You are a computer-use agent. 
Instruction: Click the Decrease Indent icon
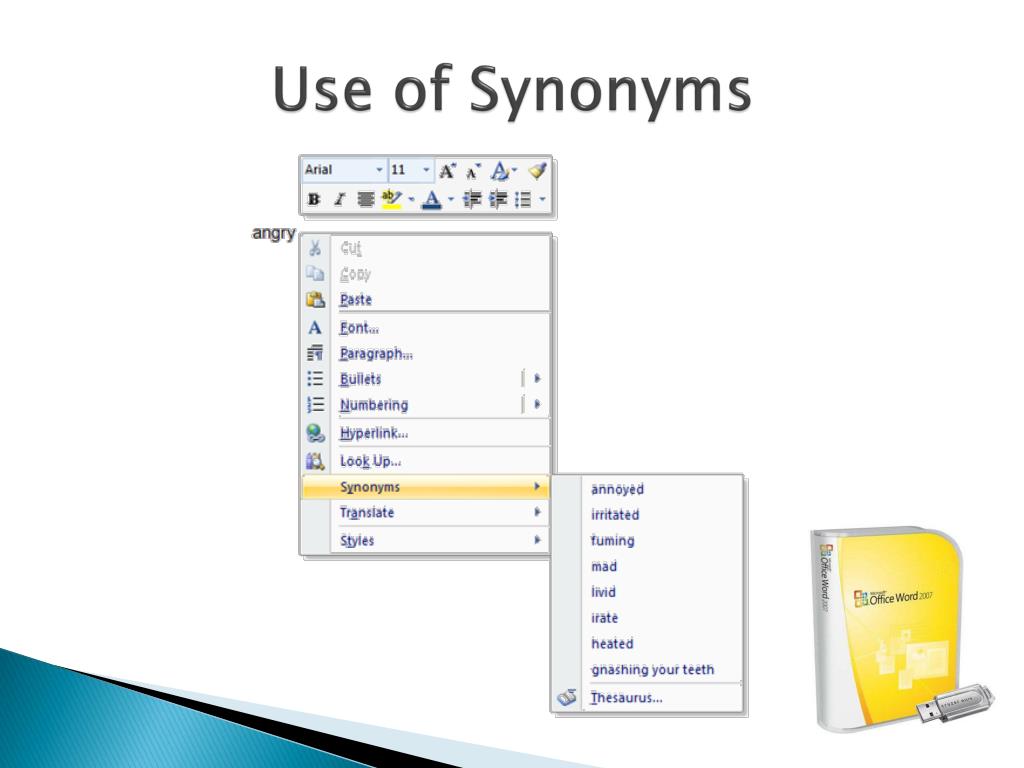tap(472, 199)
